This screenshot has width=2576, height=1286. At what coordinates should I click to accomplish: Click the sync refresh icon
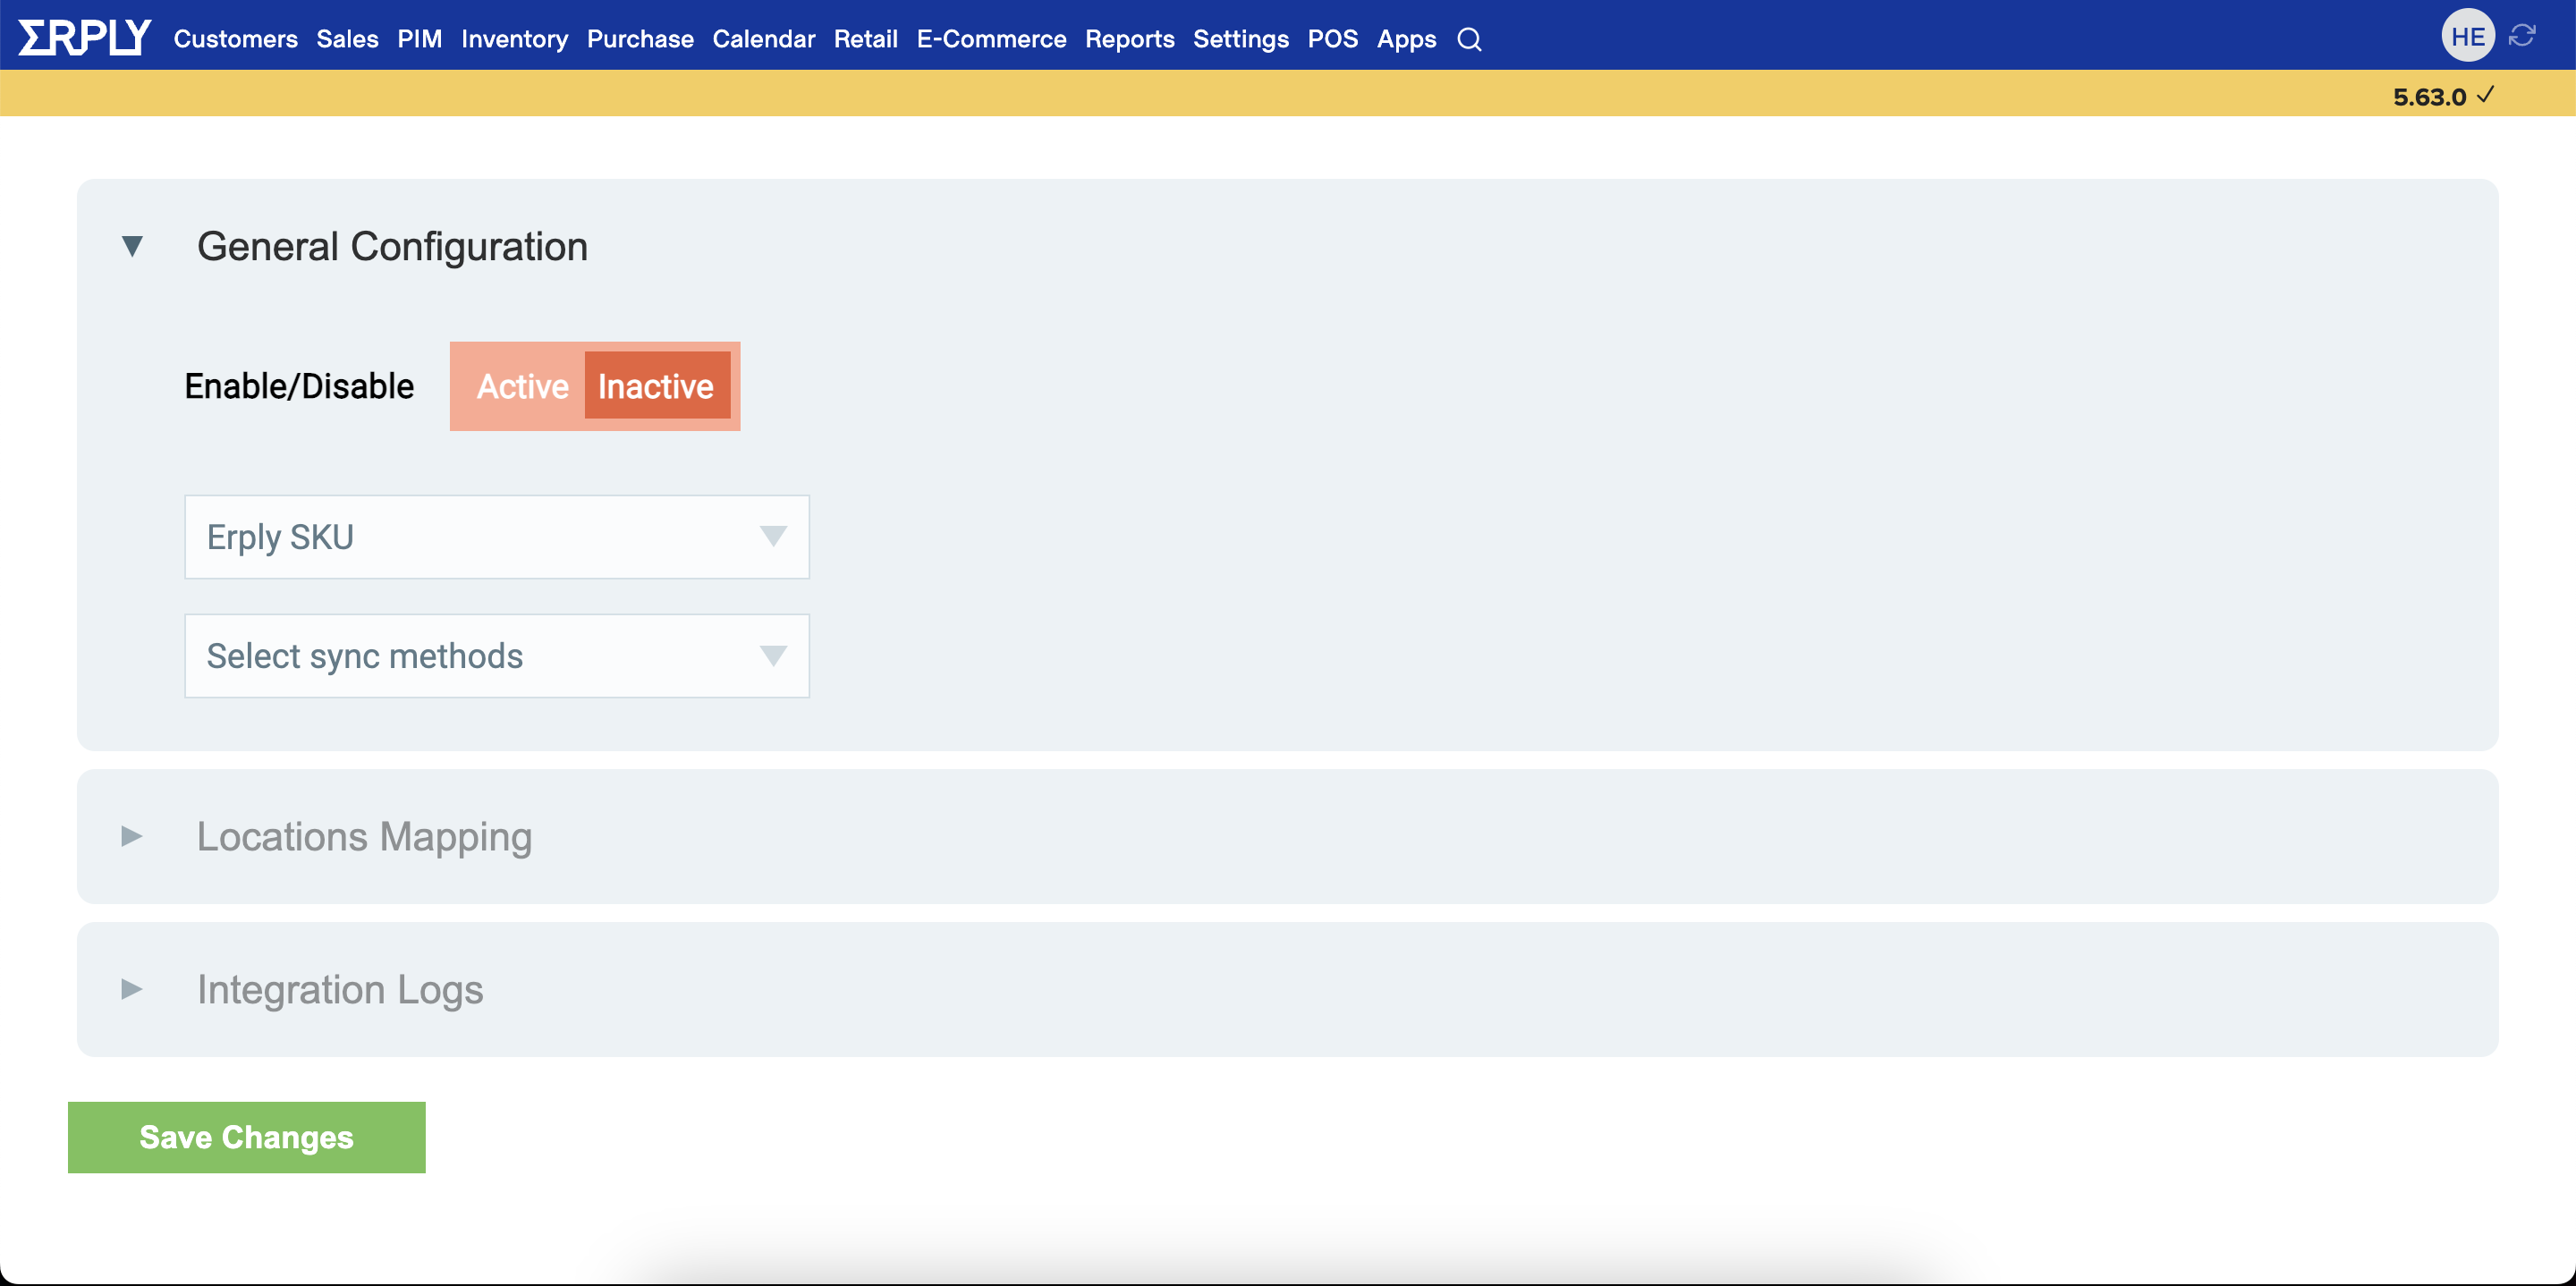point(2522,36)
